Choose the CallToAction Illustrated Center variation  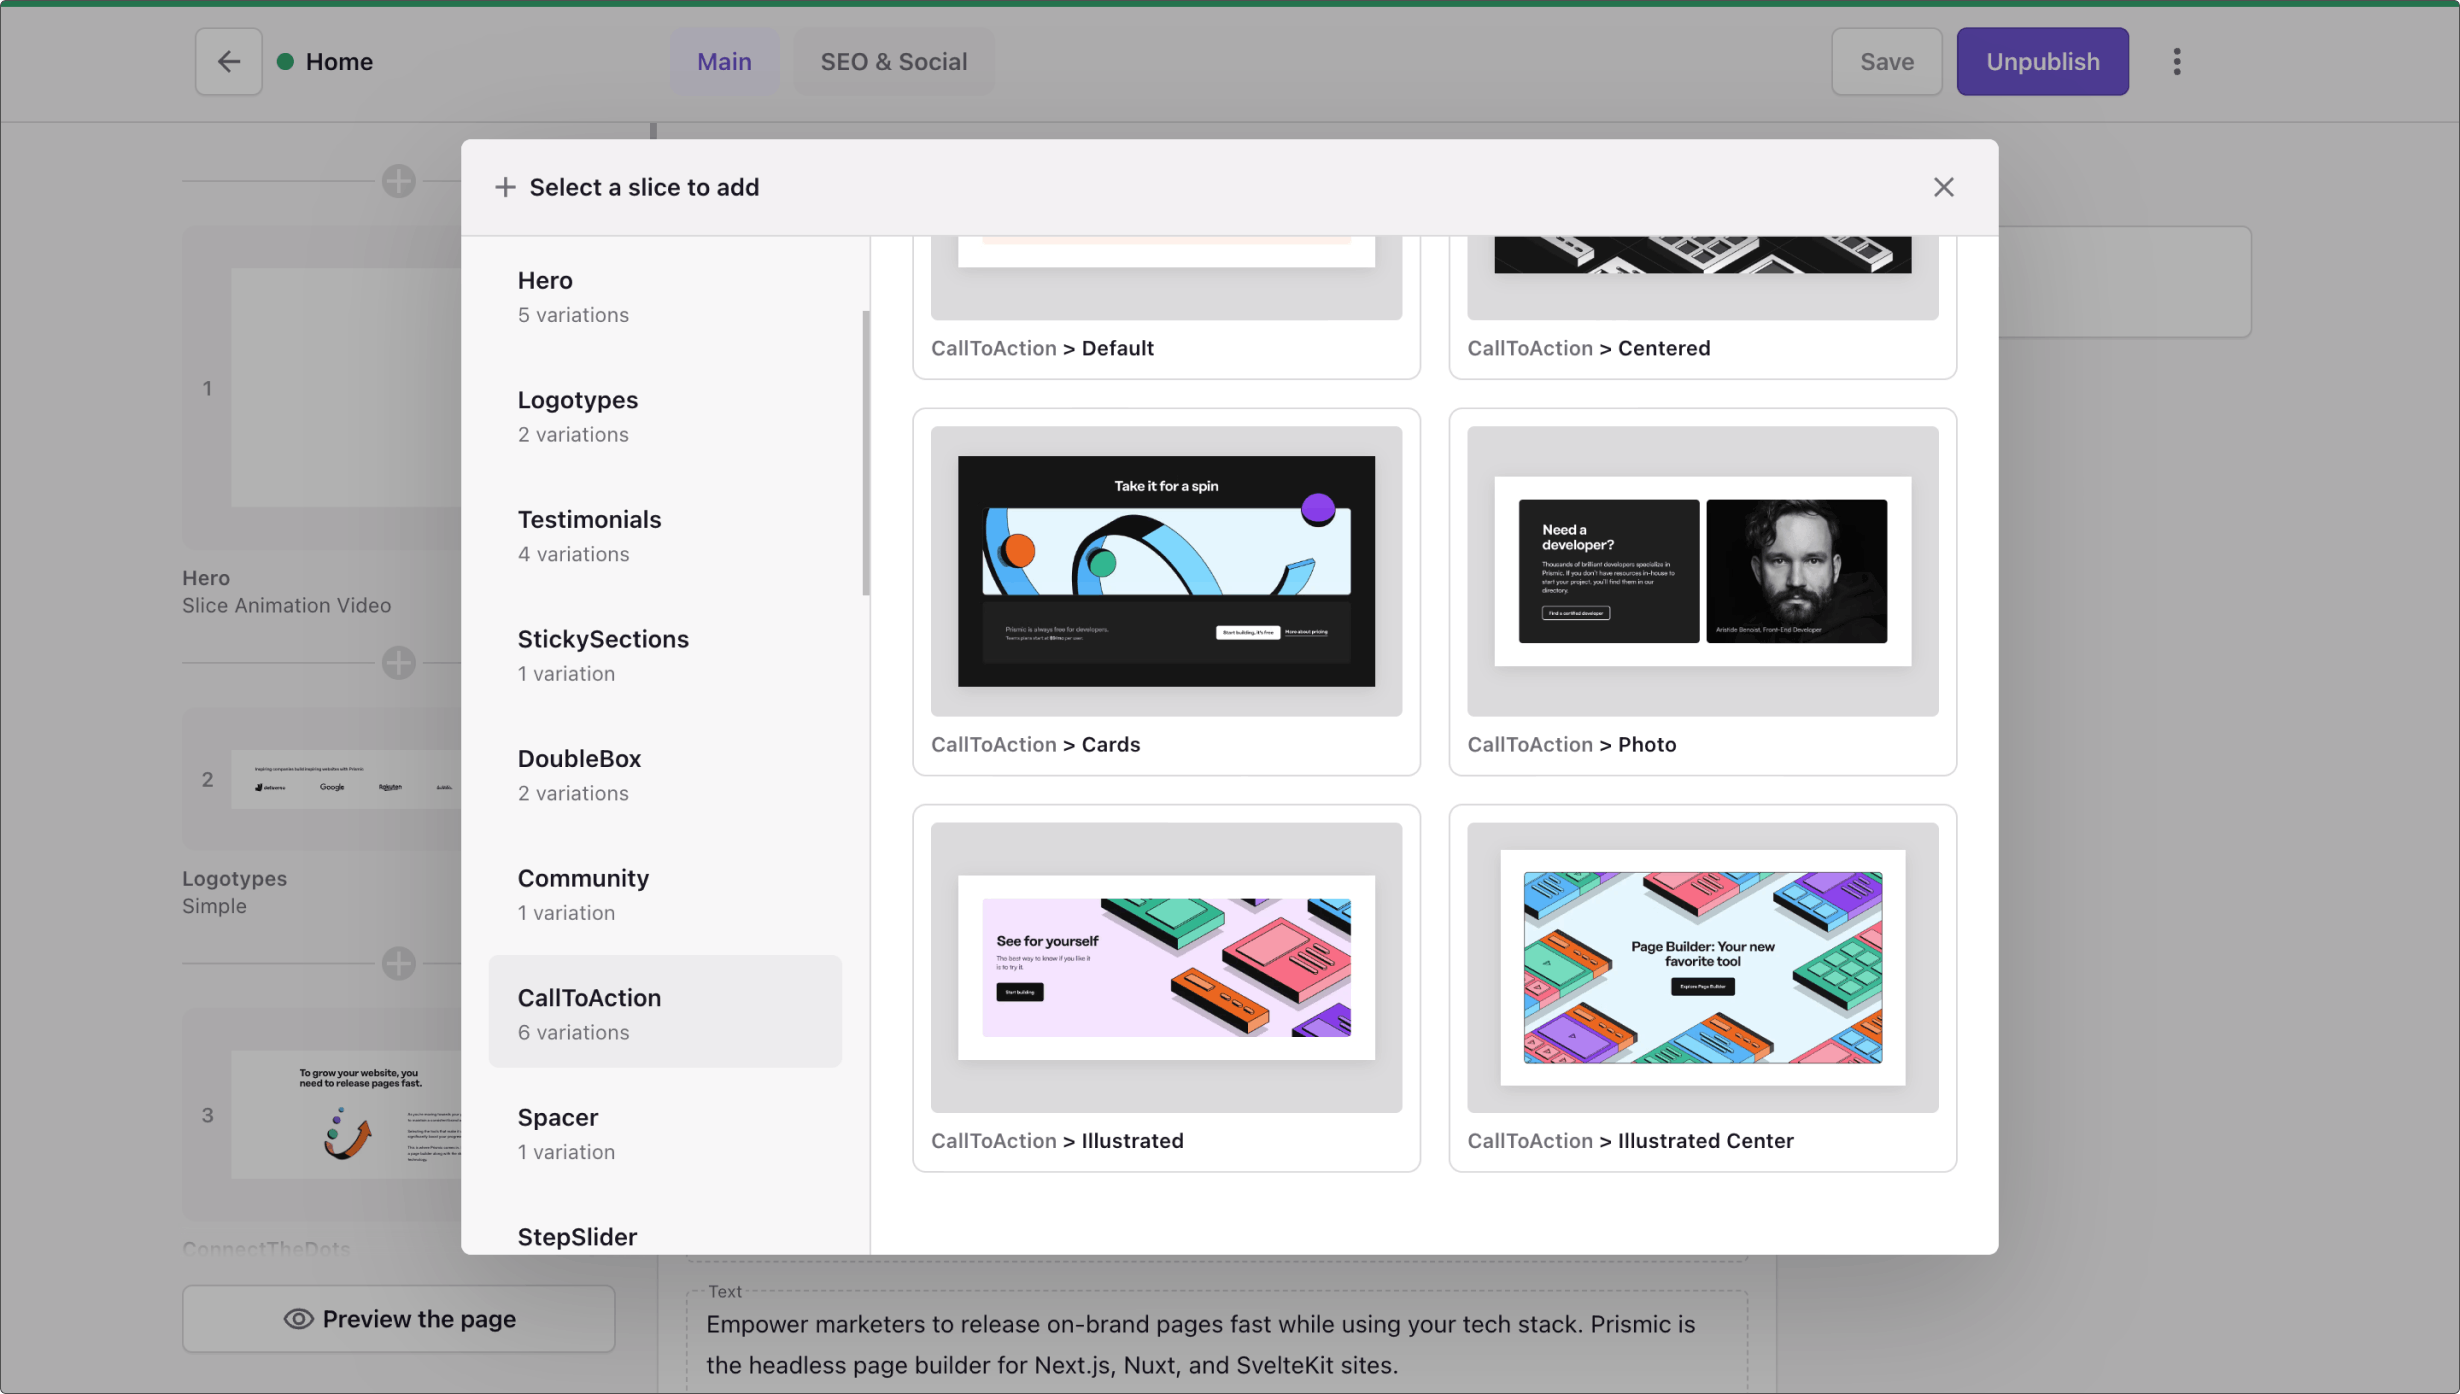[1702, 987]
